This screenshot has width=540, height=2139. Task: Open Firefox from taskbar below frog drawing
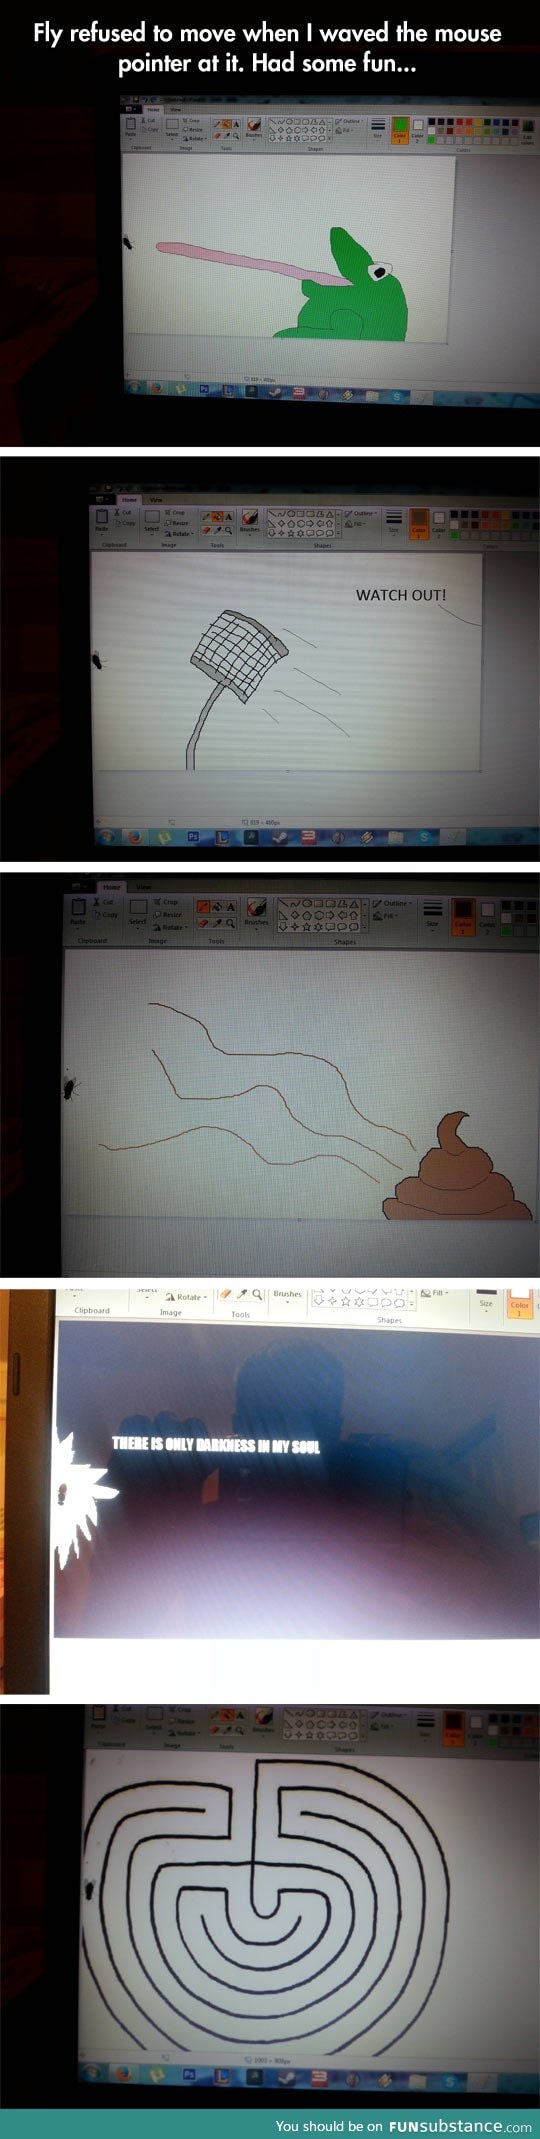156,388
